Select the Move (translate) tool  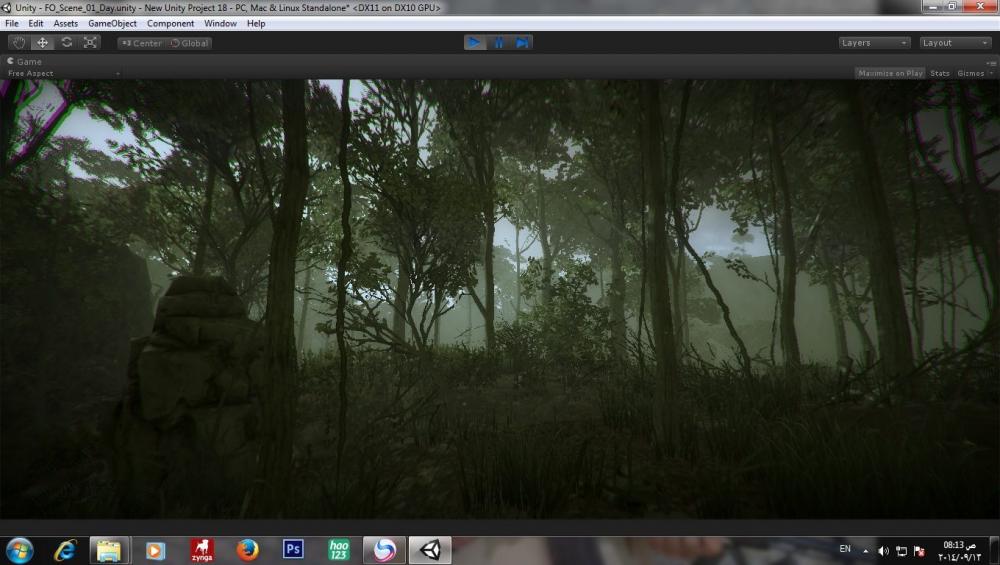43,43
